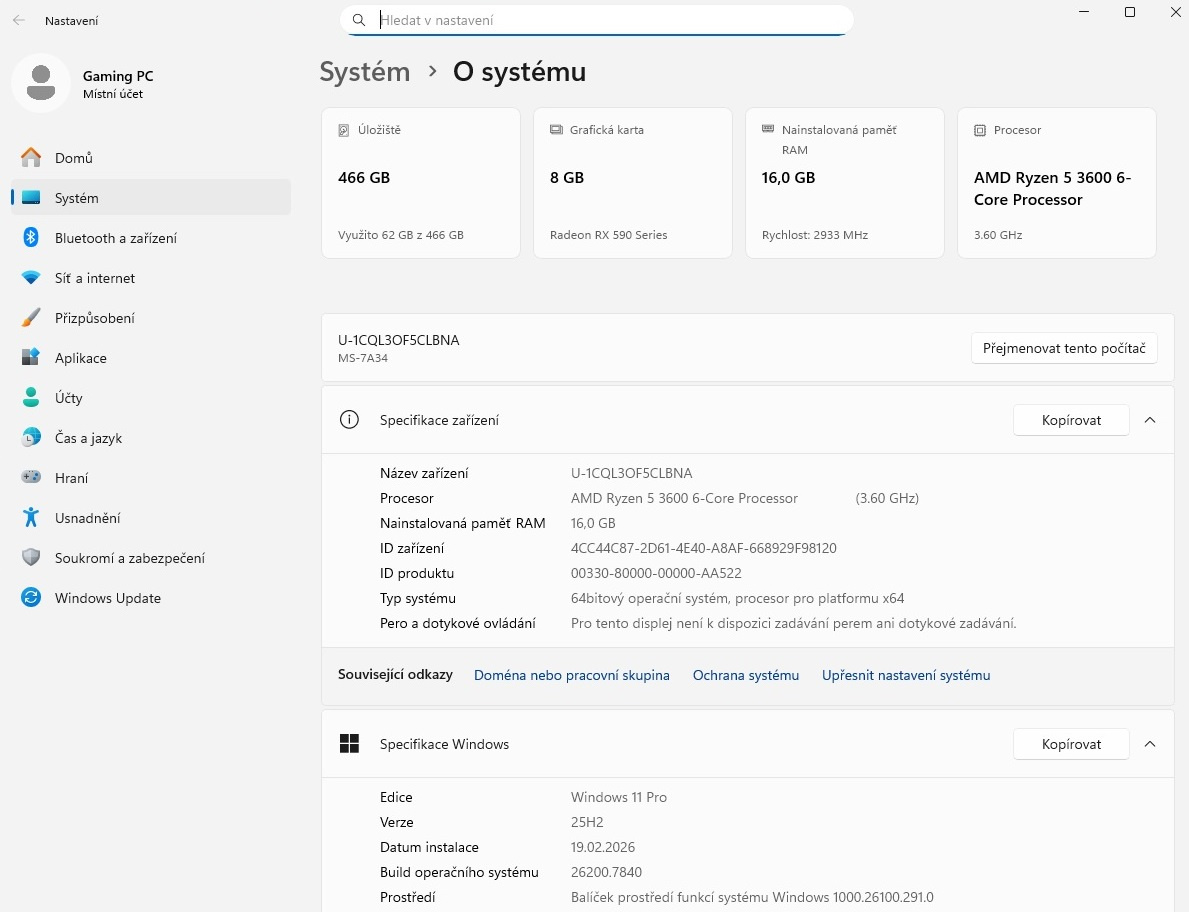Image resolution: width=1189 pixels, height=912 pixels.
Task: Collapse the Specifikace zařízení section
Action: pyautogui.click(x=1150, y=420)
